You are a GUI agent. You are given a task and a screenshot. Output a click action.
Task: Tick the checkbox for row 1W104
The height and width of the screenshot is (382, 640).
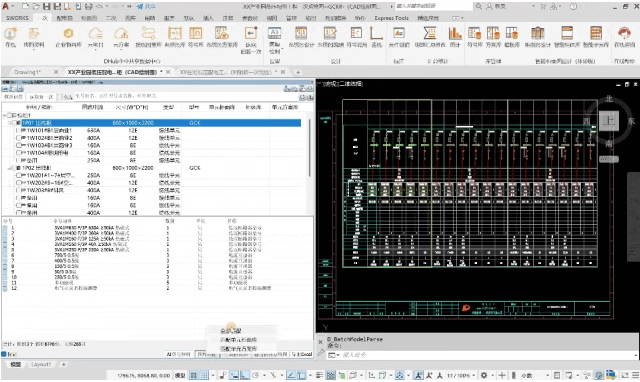(x=18, y=153)
